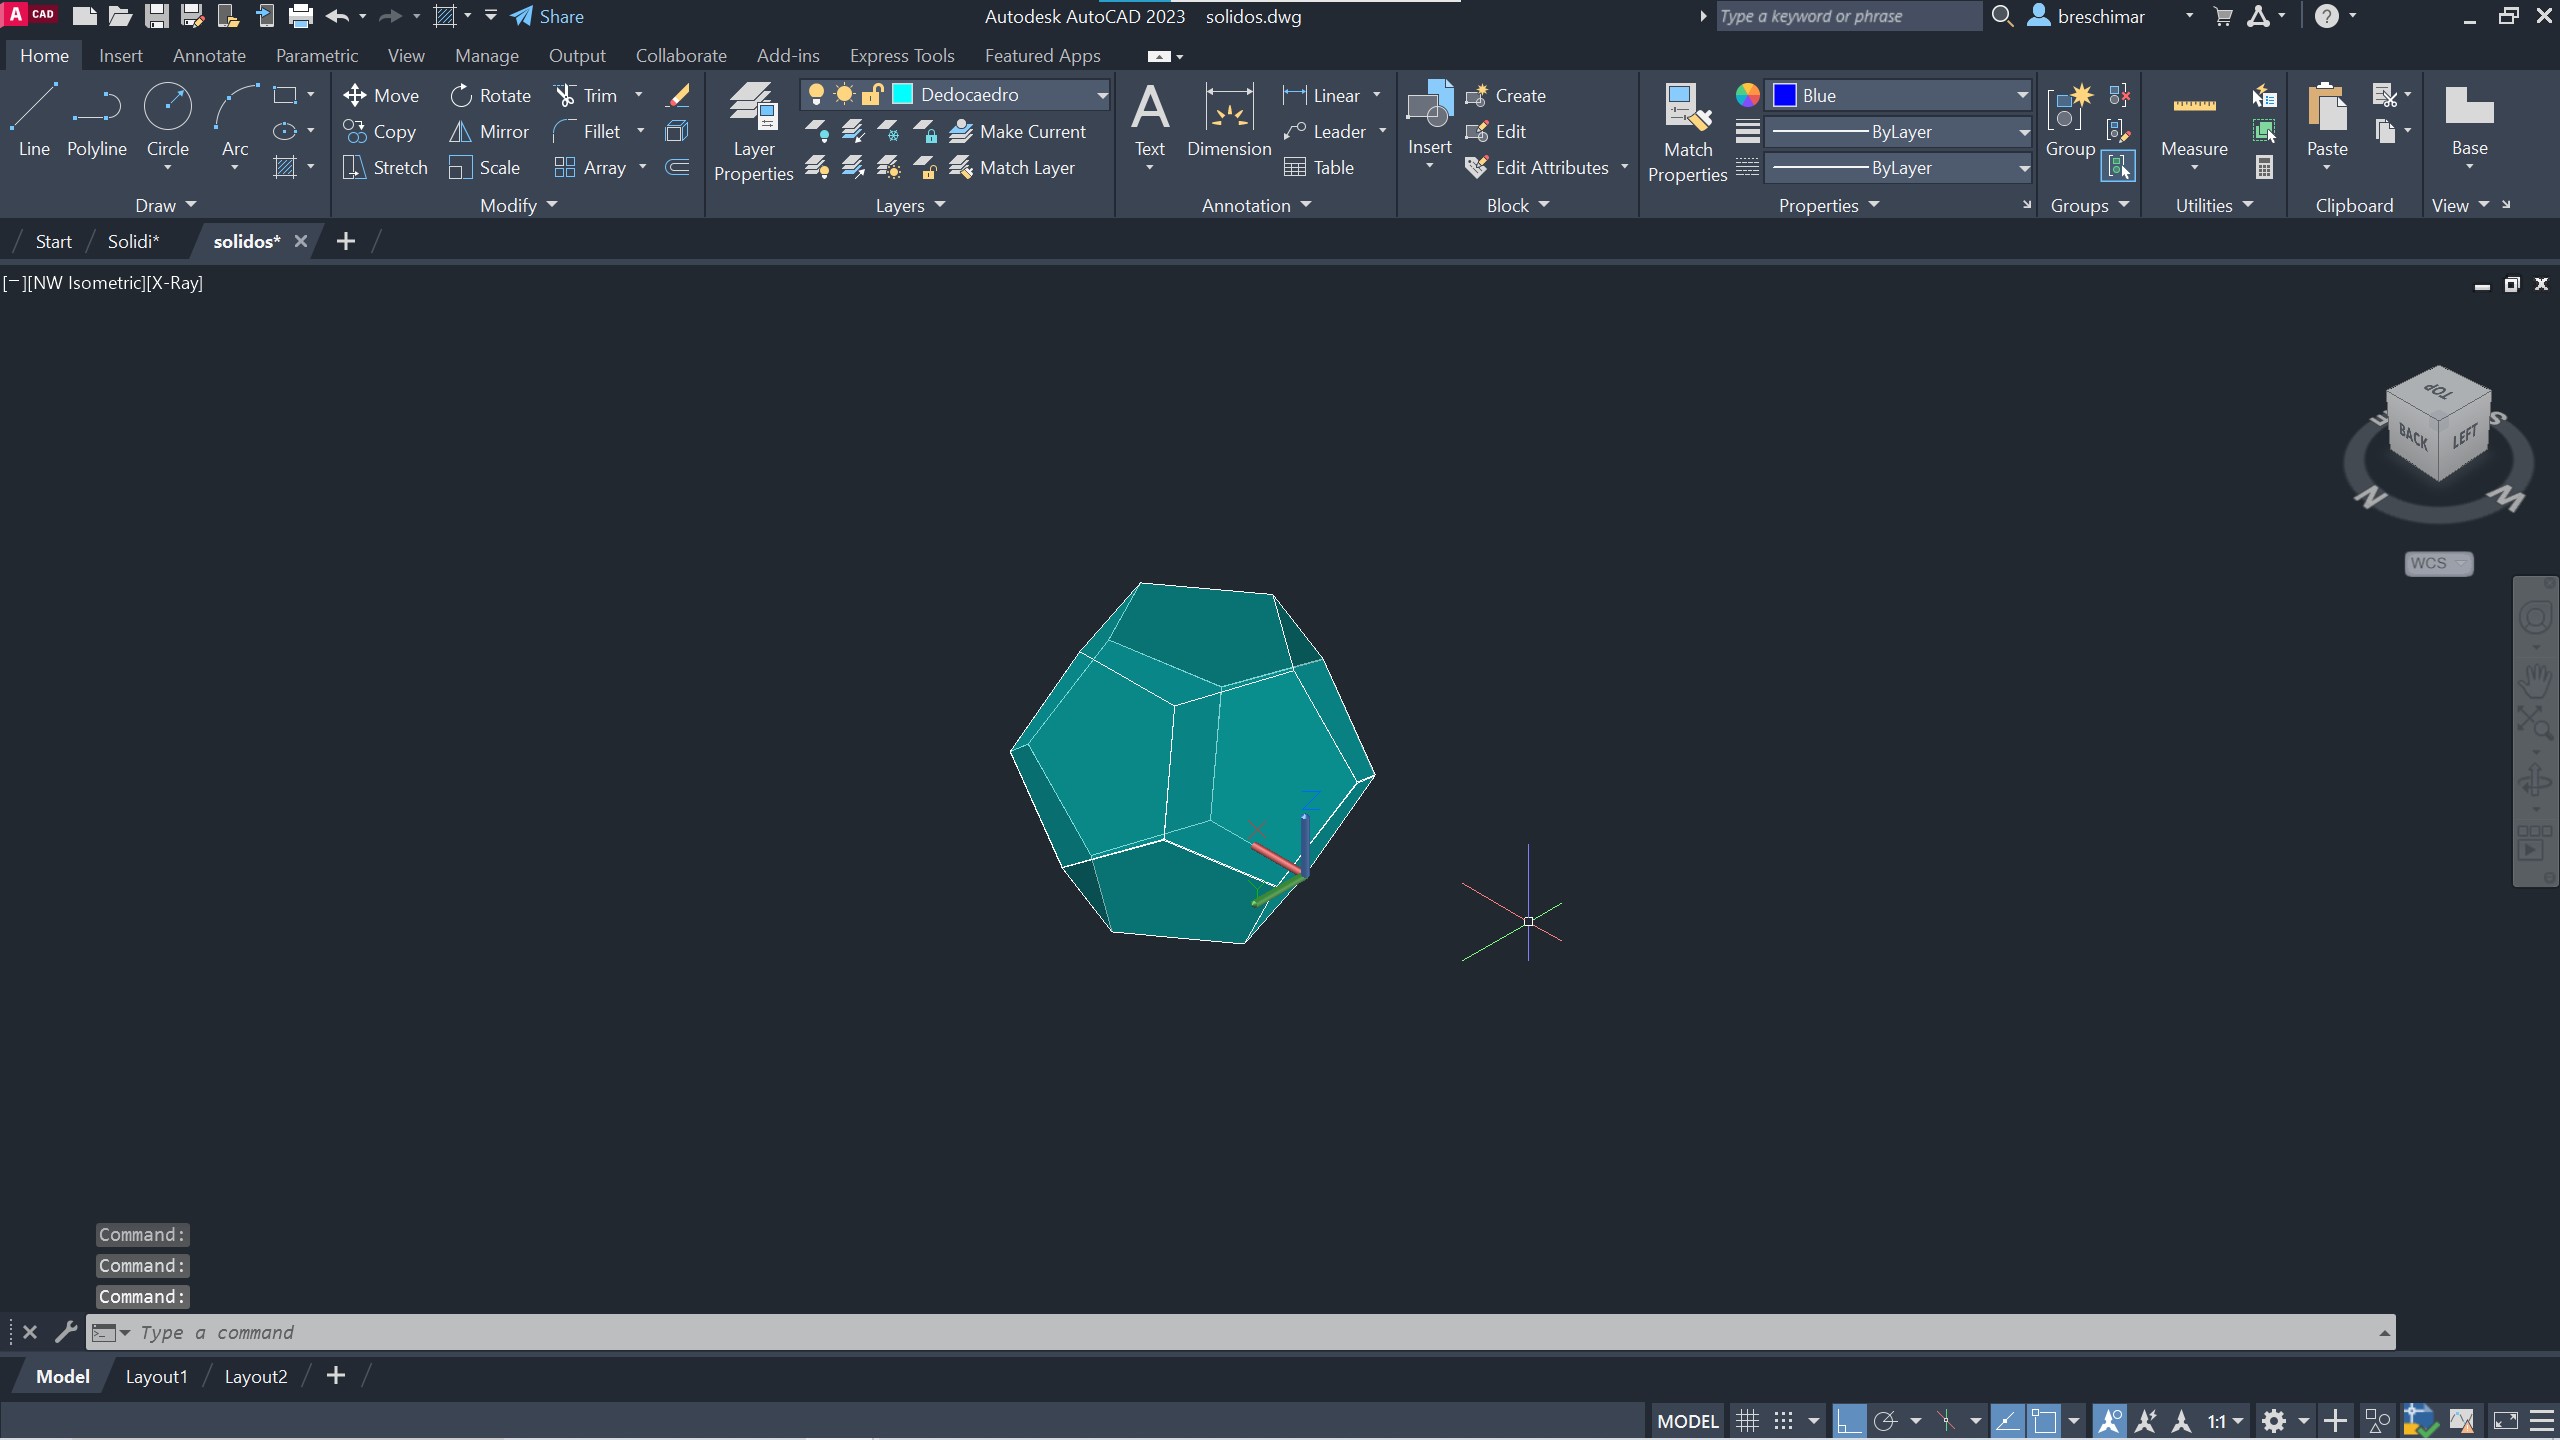
Task: Click the Erase tool icon
Action: 678,95
